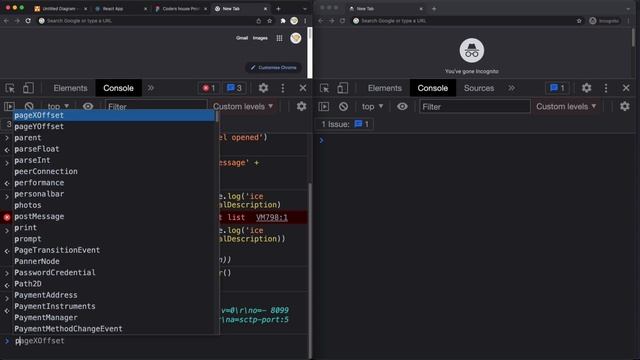
Task: Expand more tabs chevron in left DevTools
Action: coord(151,88)
